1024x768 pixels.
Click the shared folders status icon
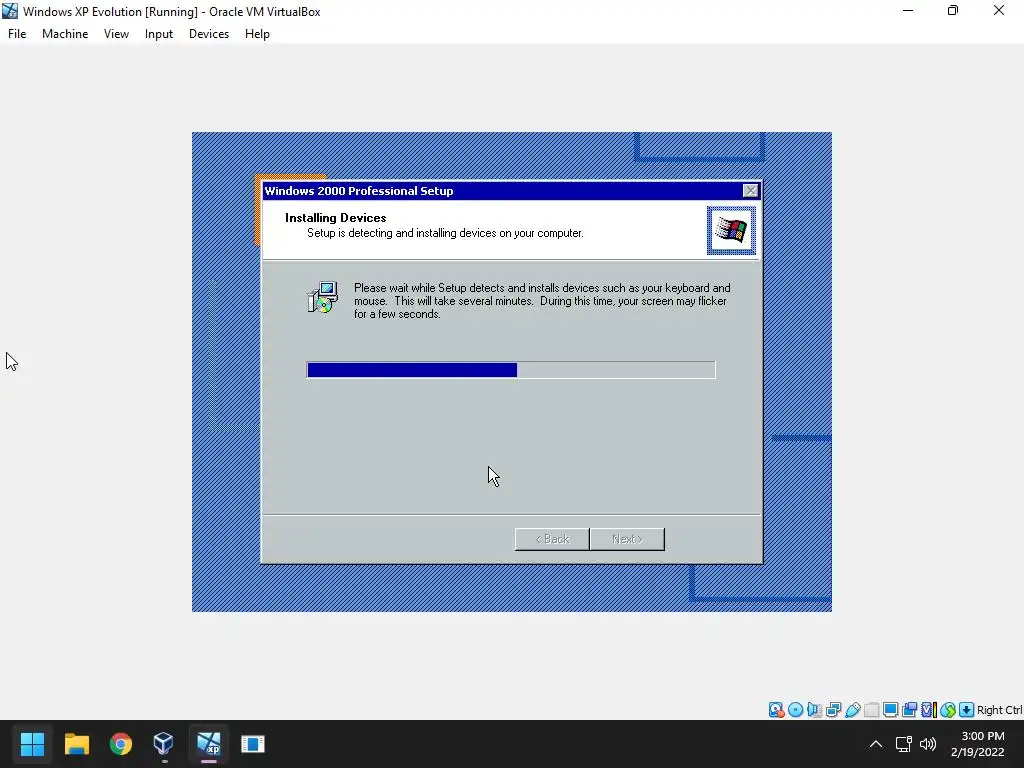871,710
